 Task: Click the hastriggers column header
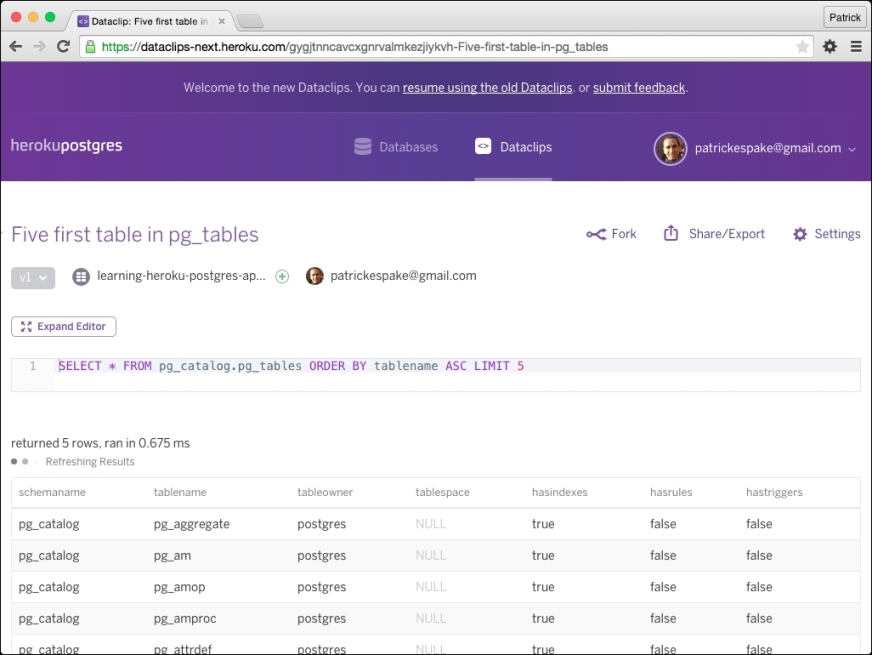pyautogui.click(x=774, y=493)
